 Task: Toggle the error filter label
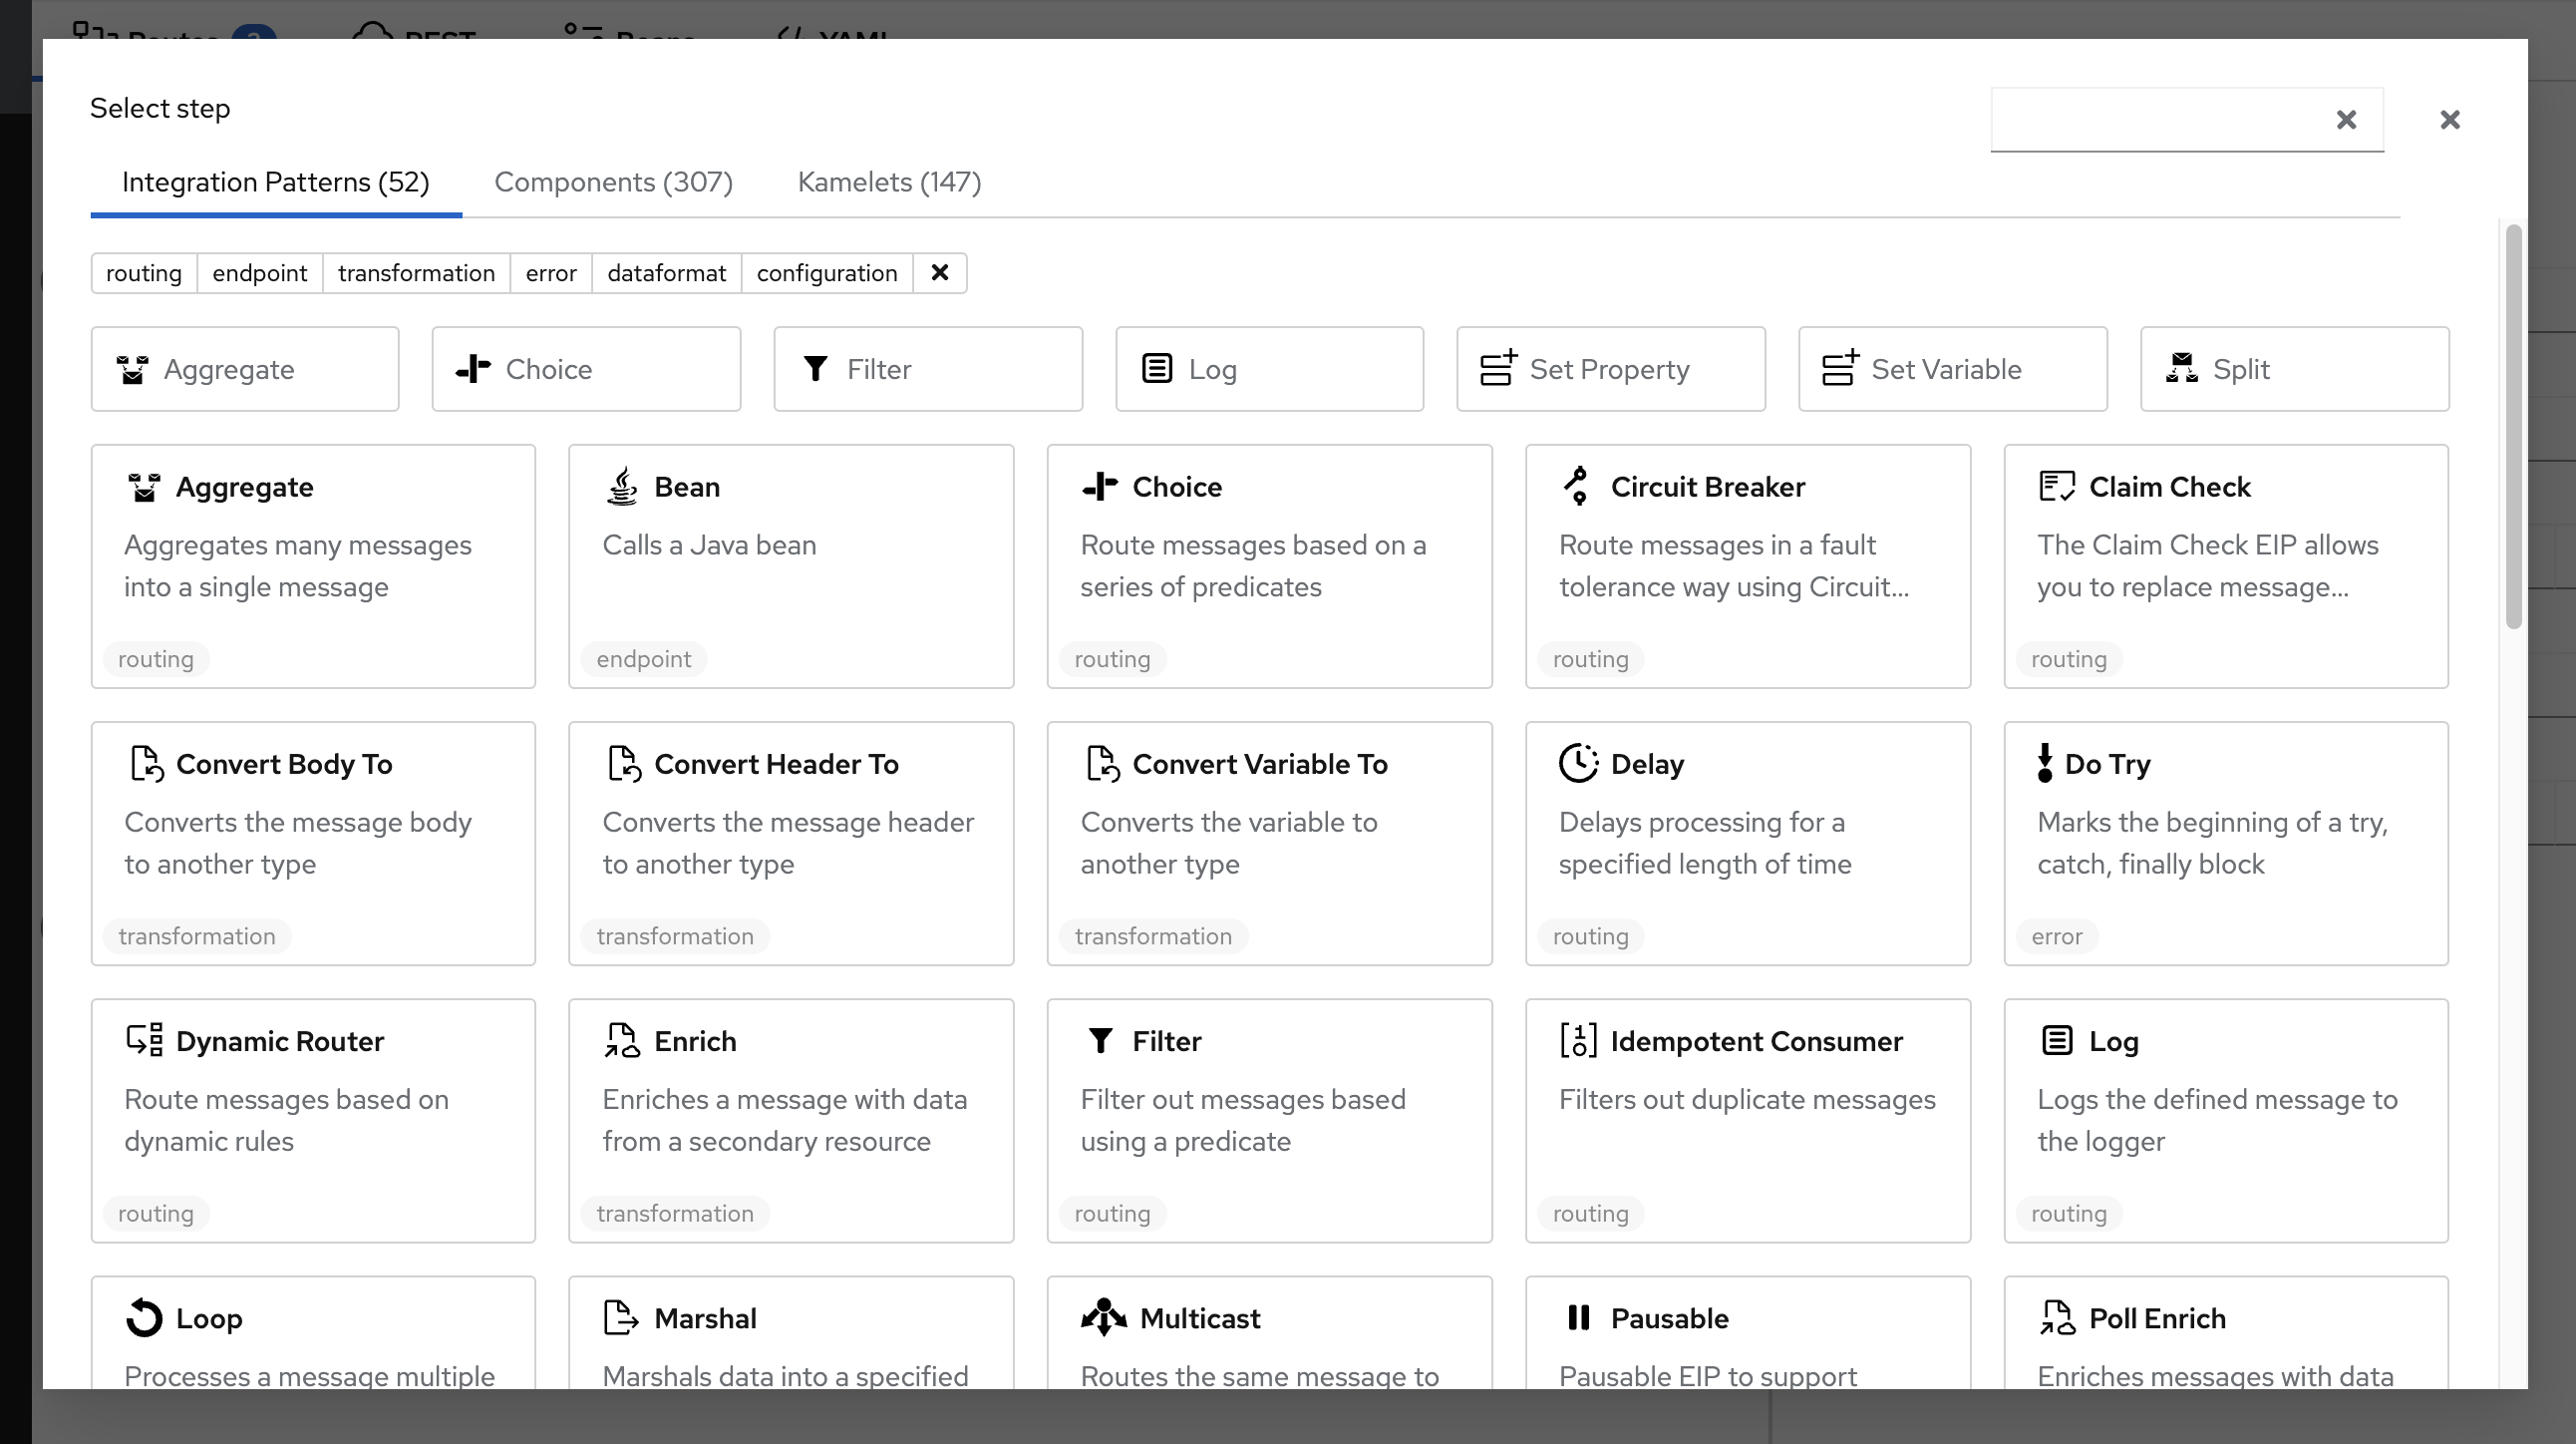click(x=551, y=273)
